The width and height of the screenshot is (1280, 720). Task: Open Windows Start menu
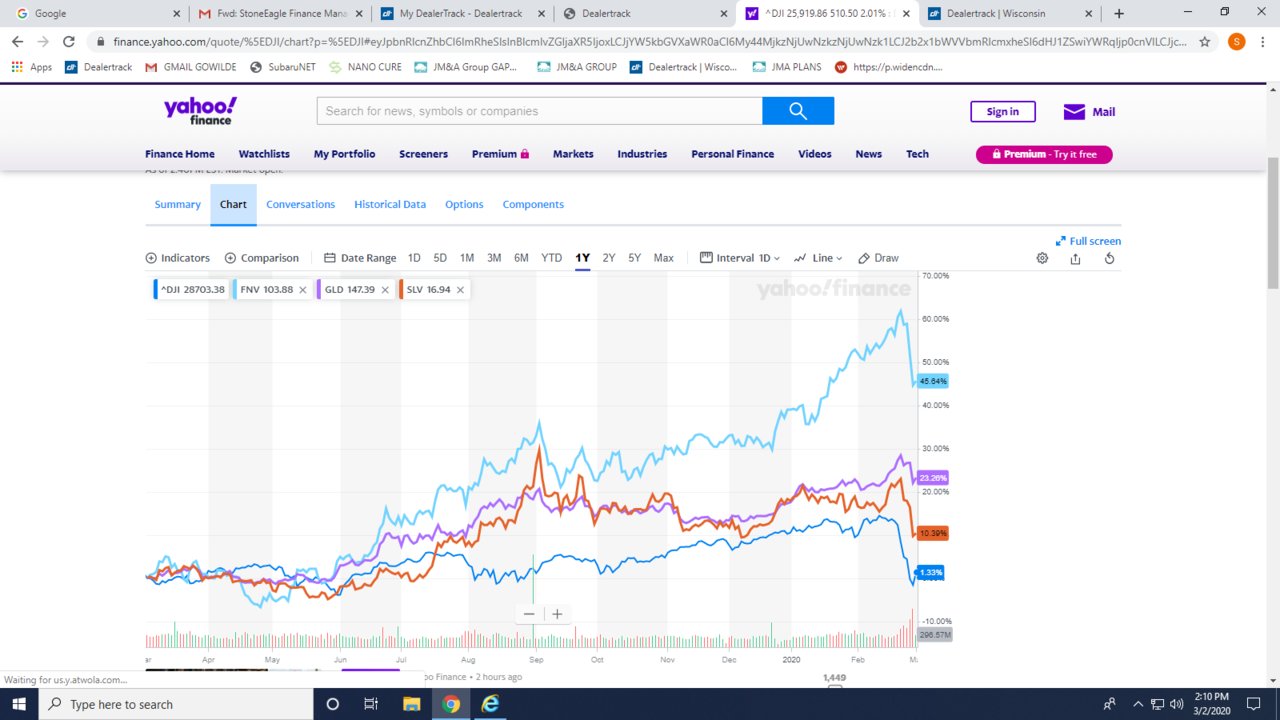[19, 704]
